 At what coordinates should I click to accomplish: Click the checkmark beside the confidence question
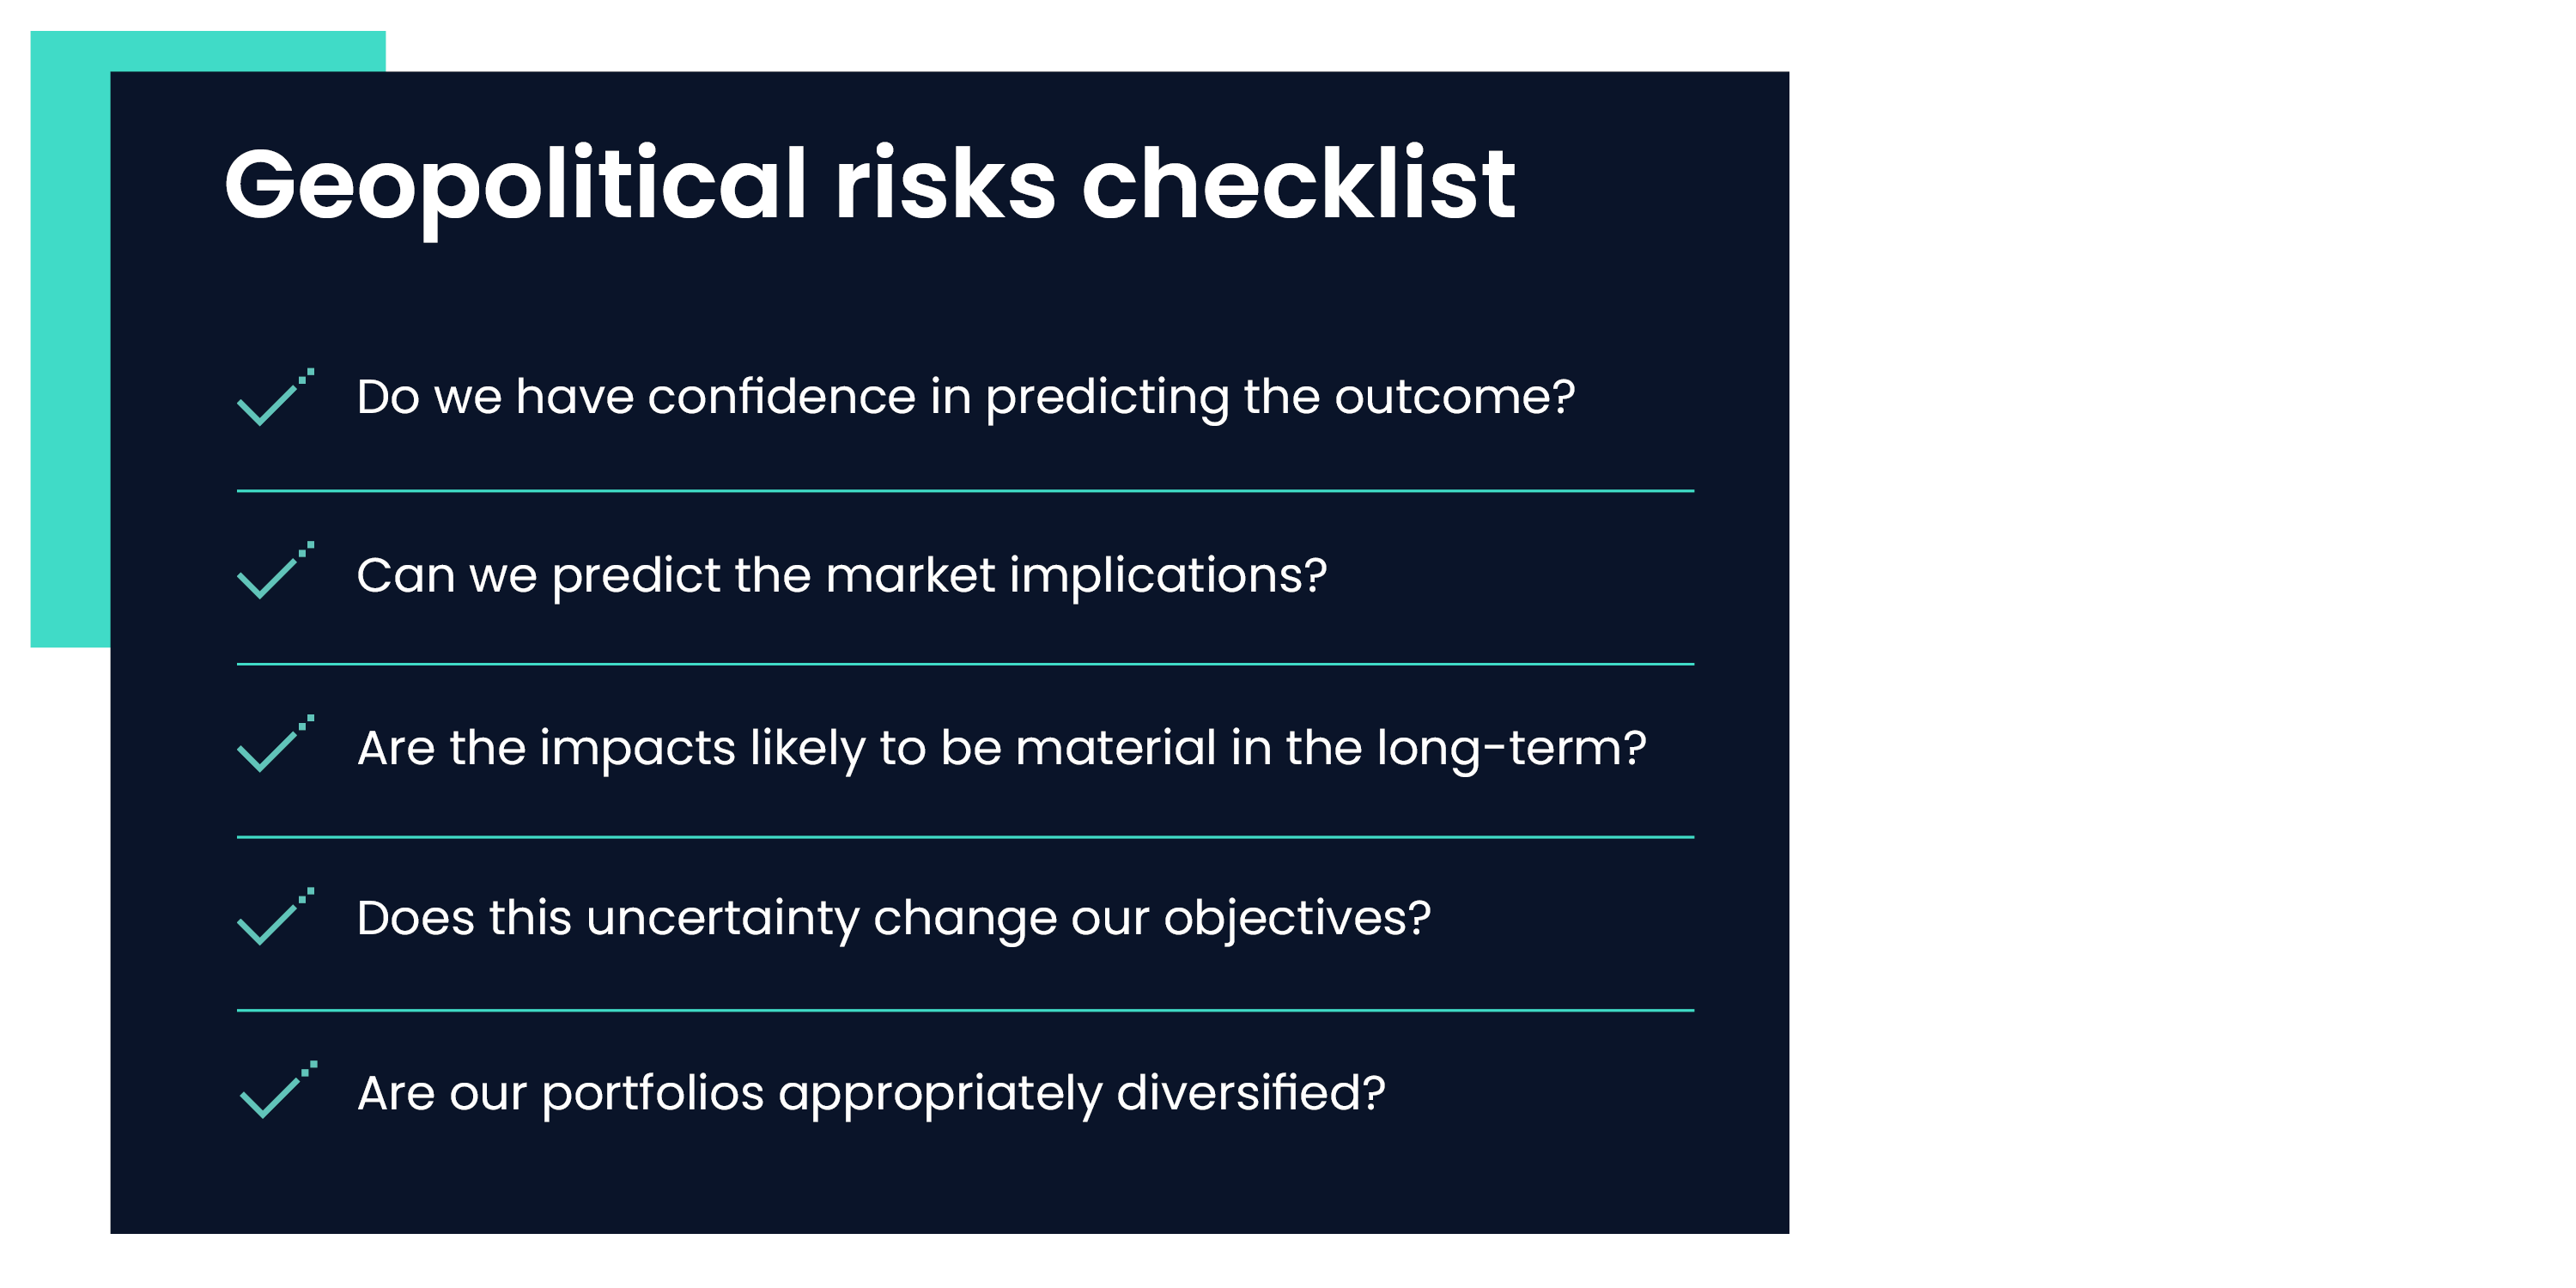click(272, 400)
